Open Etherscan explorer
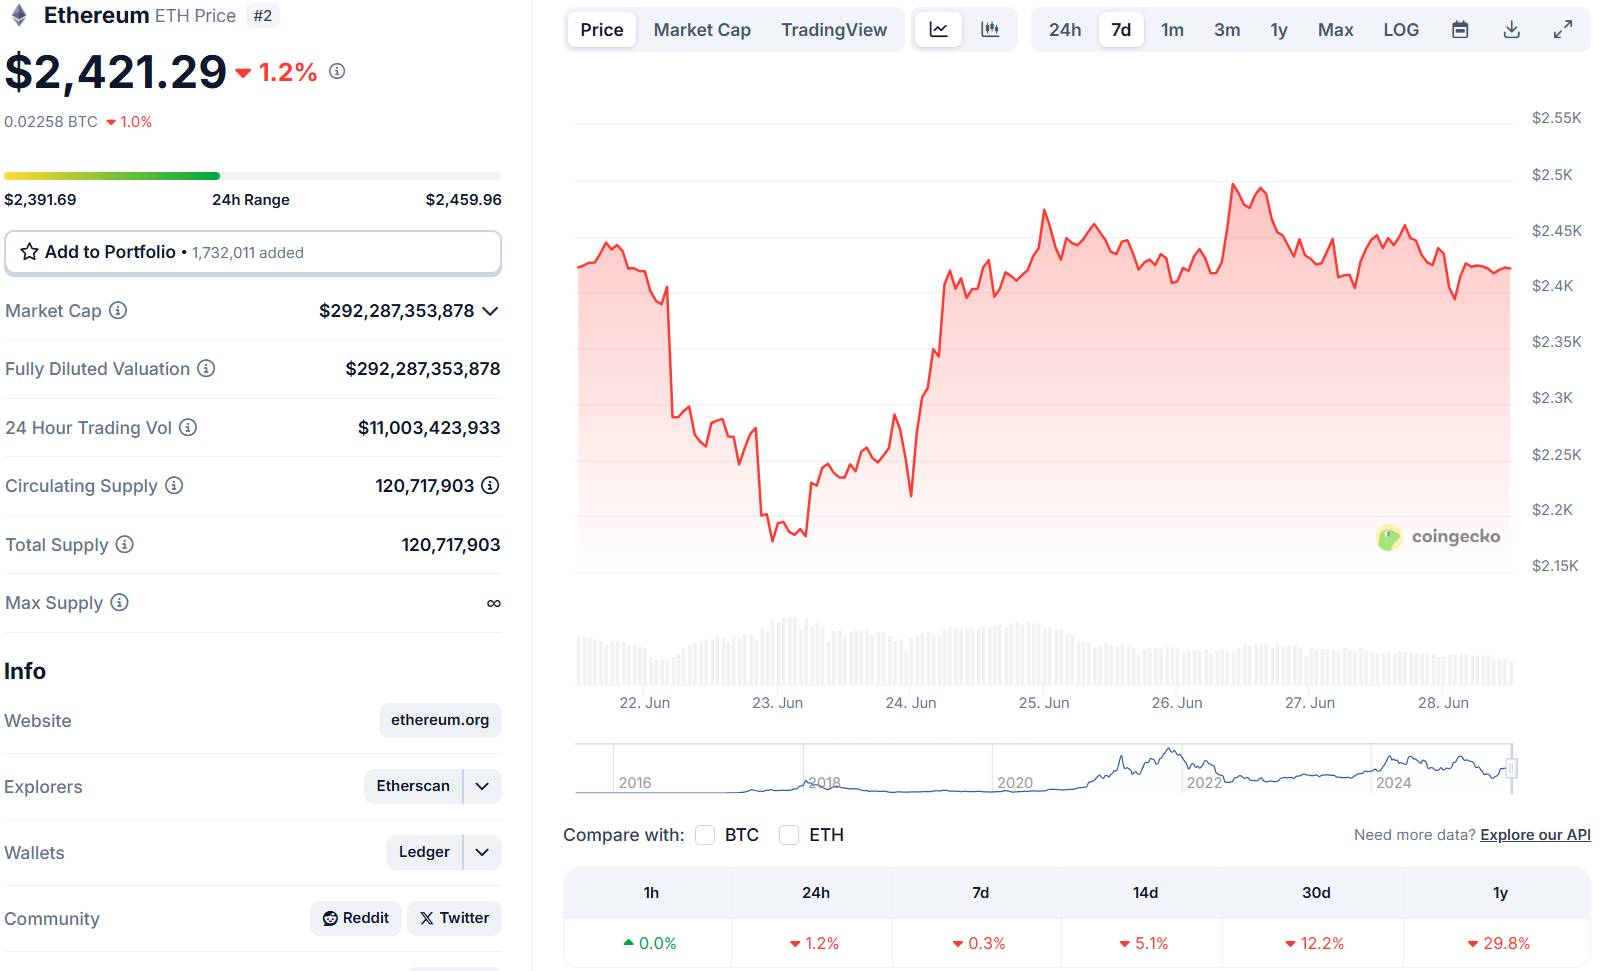Viewport: 1619px width, 971px height. coord(413,786)
